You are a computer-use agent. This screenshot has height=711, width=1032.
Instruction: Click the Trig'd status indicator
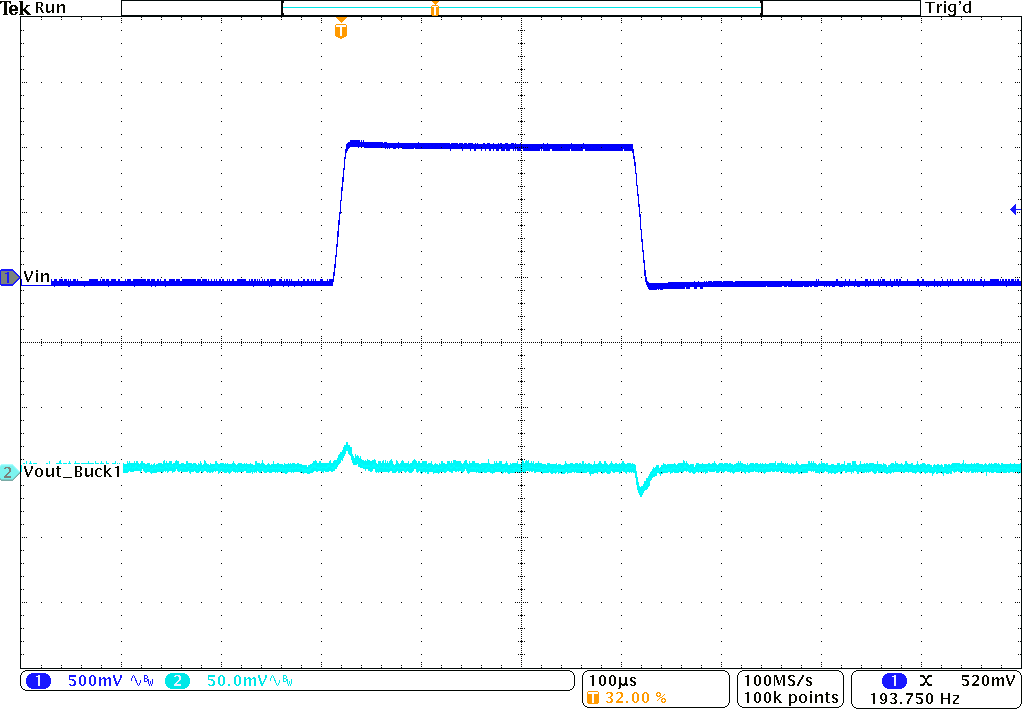[946, 8]
